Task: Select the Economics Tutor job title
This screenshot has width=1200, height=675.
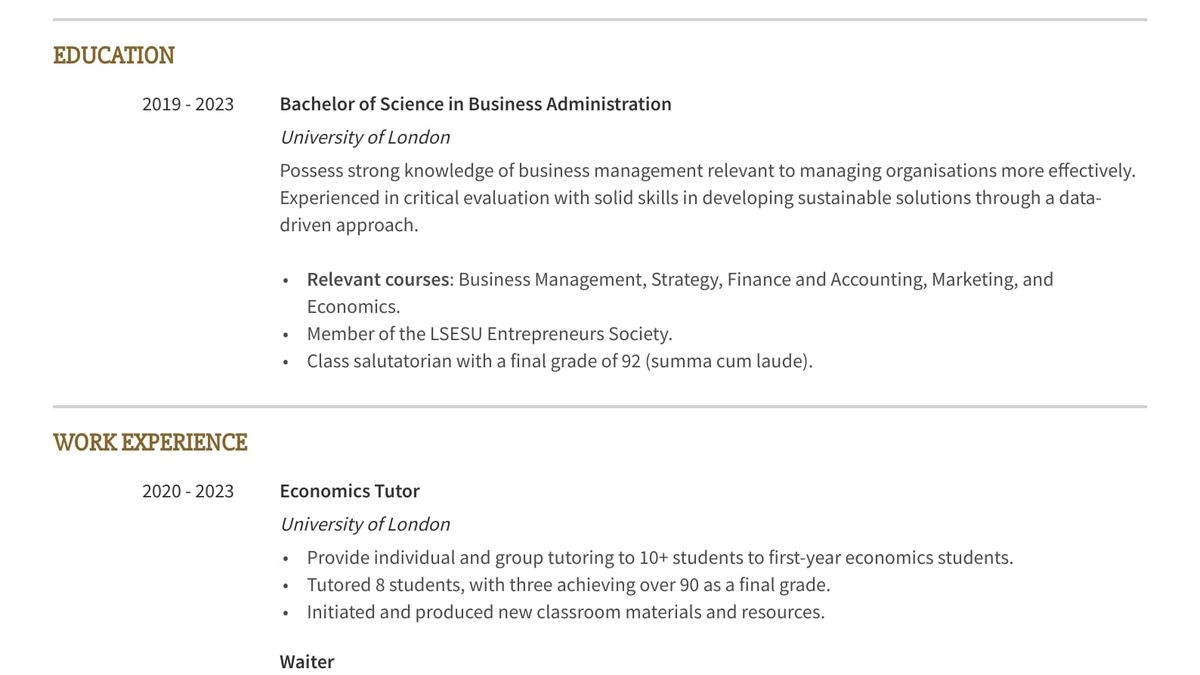Action: [x=349, y=491]
